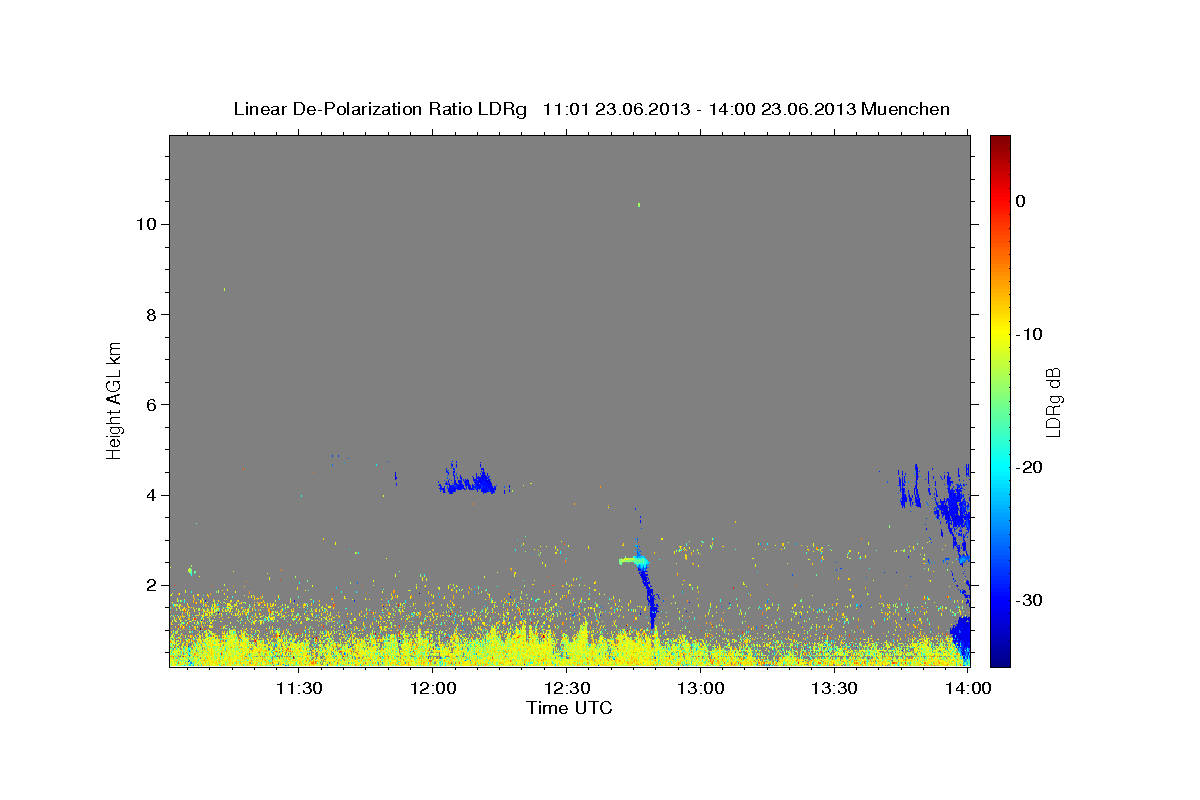Click the height tick label 10
Viewport: 1200px width, 800px height.
click(146, 224)
